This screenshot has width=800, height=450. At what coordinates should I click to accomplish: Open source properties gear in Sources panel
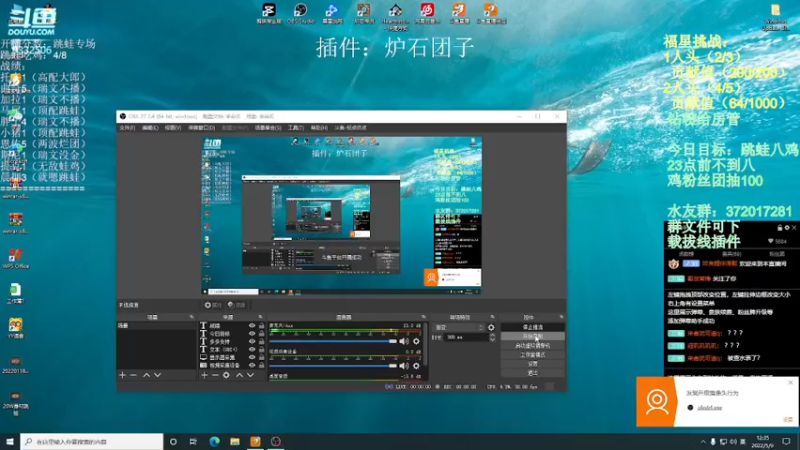226,375
